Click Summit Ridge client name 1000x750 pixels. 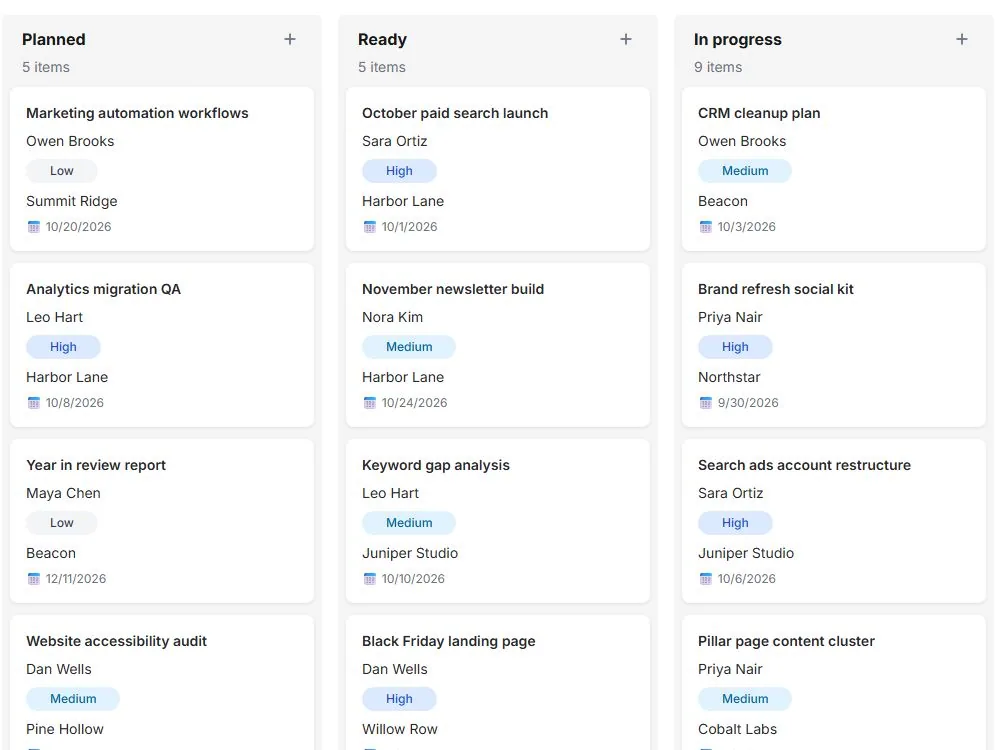pos(71,201)
